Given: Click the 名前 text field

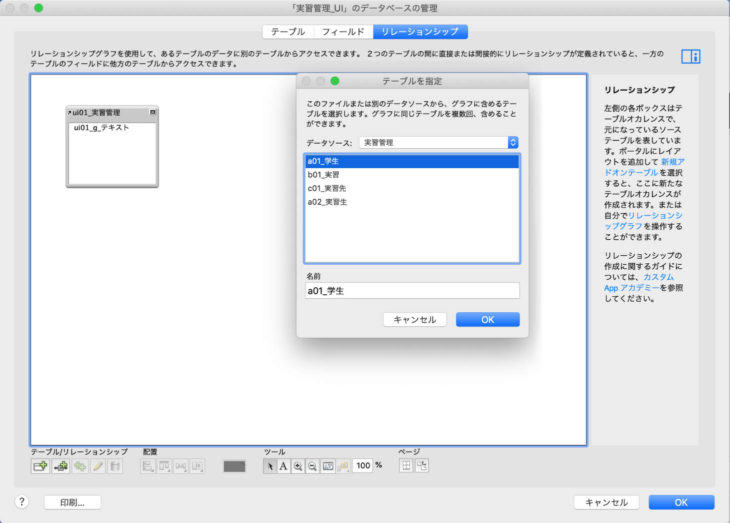Looking at the screenshot, I should coord(412,290).
